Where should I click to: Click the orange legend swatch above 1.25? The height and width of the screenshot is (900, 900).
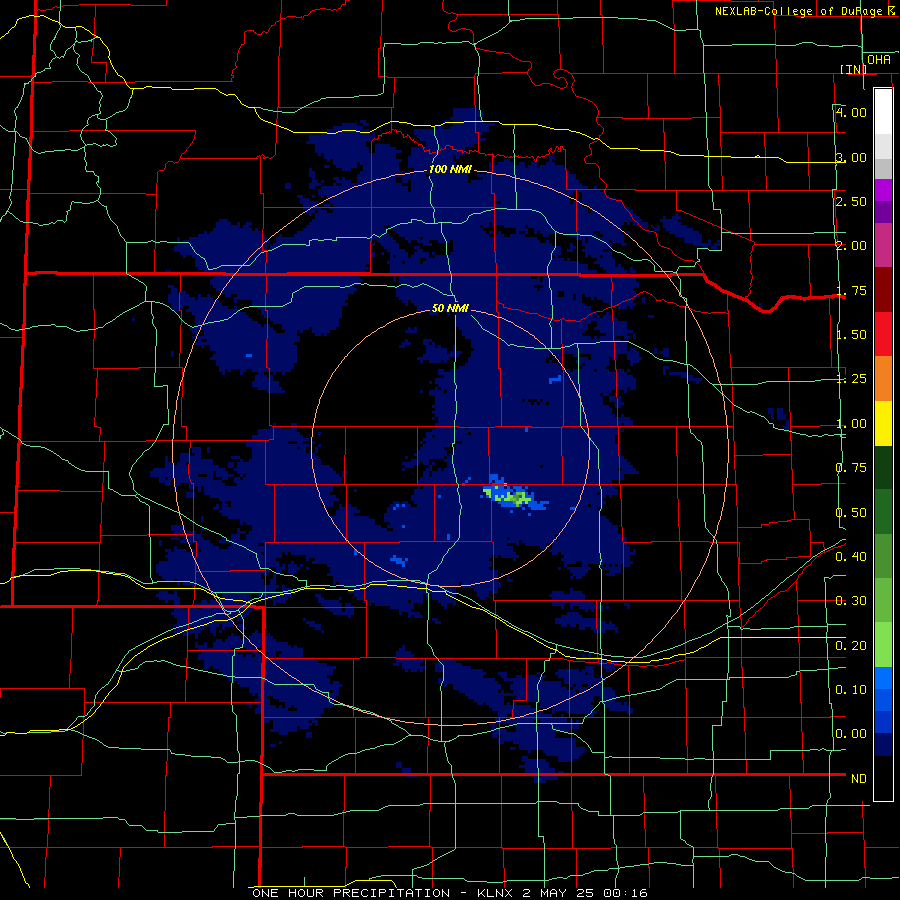click(x=883, y=379)
